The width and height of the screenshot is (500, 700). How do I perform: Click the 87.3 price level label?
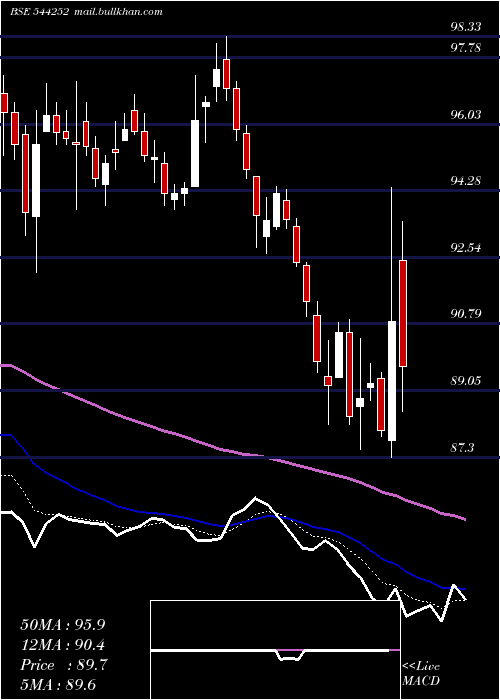[462, 448]
